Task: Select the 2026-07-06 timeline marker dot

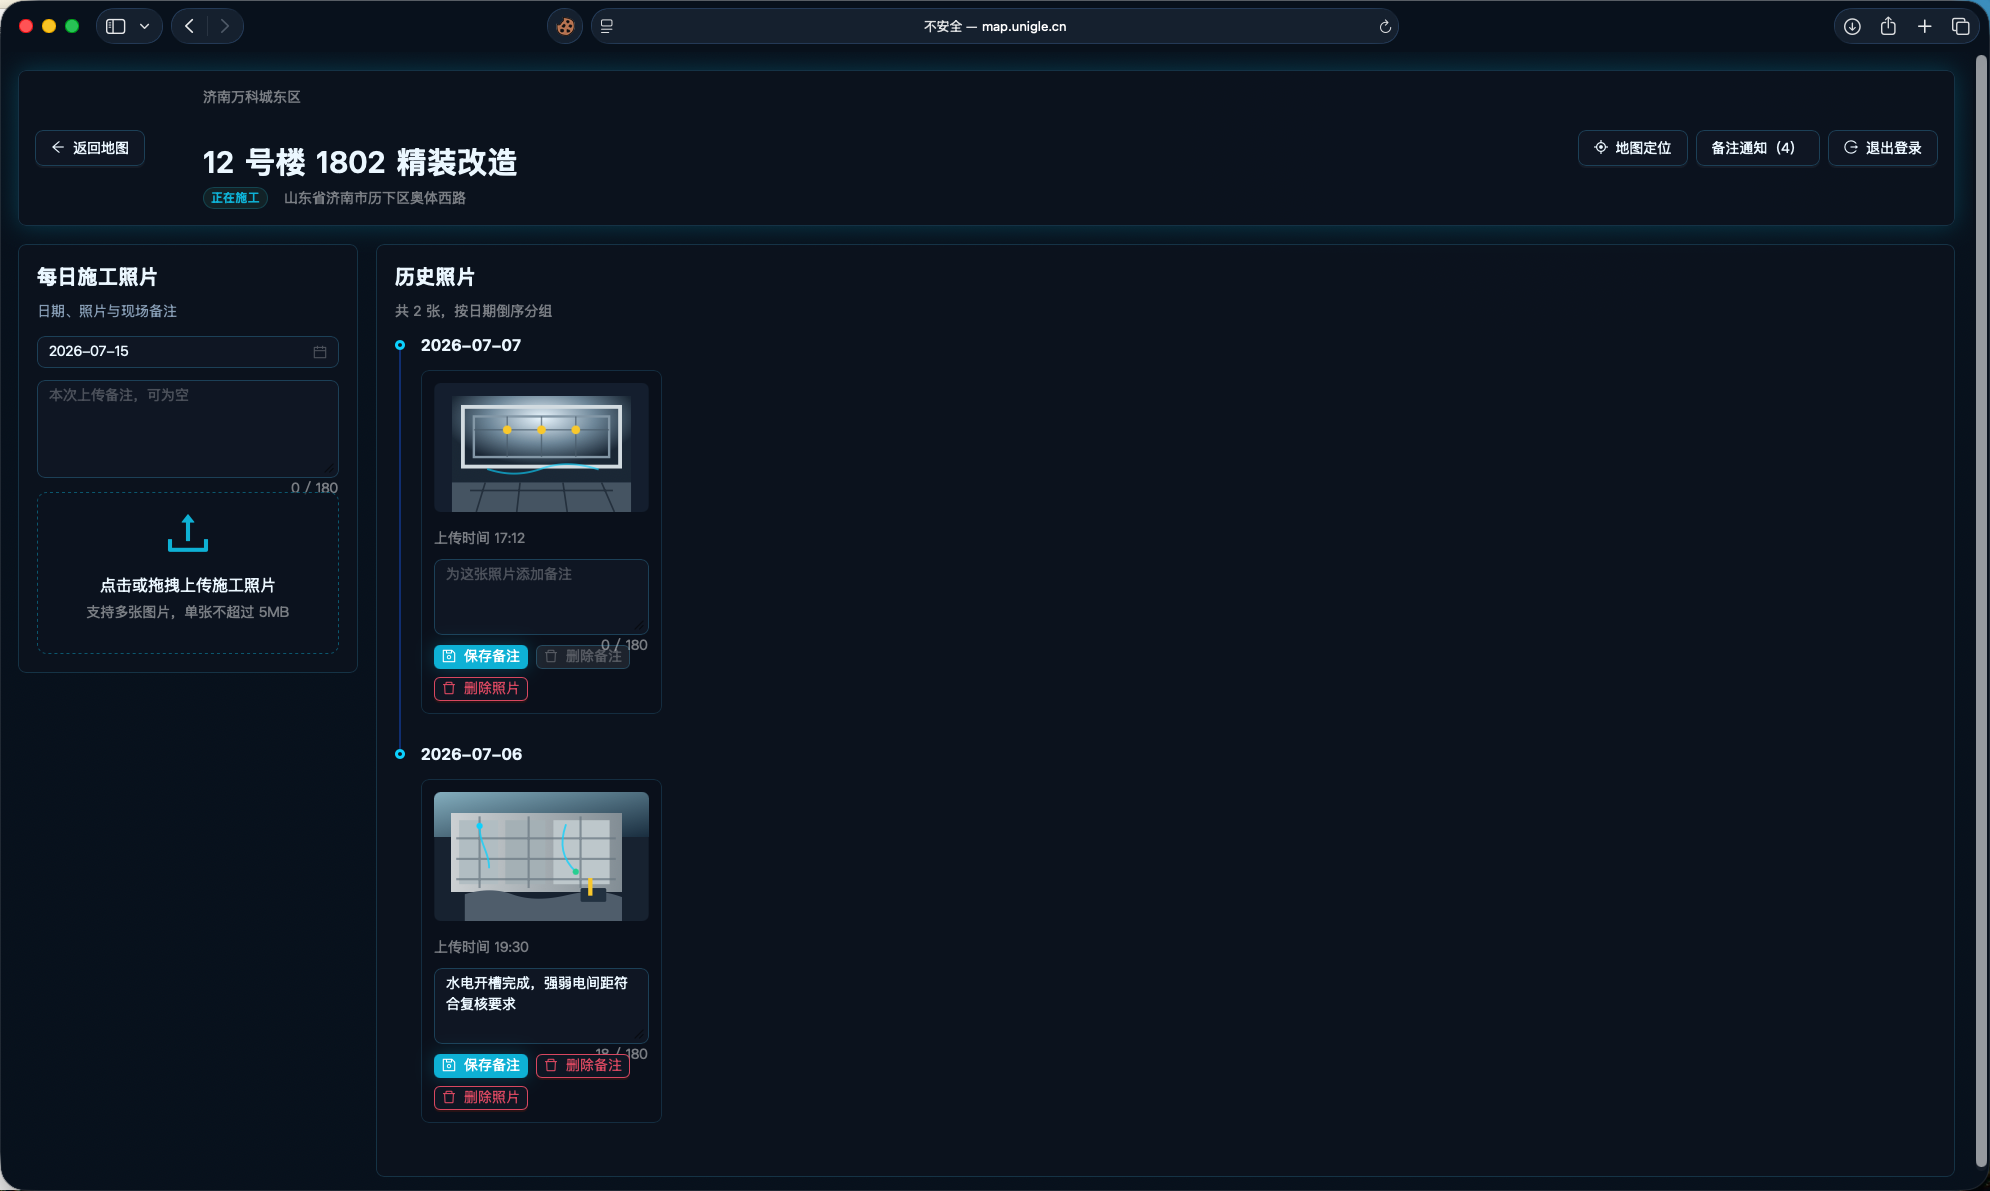Action: [400, 754]
